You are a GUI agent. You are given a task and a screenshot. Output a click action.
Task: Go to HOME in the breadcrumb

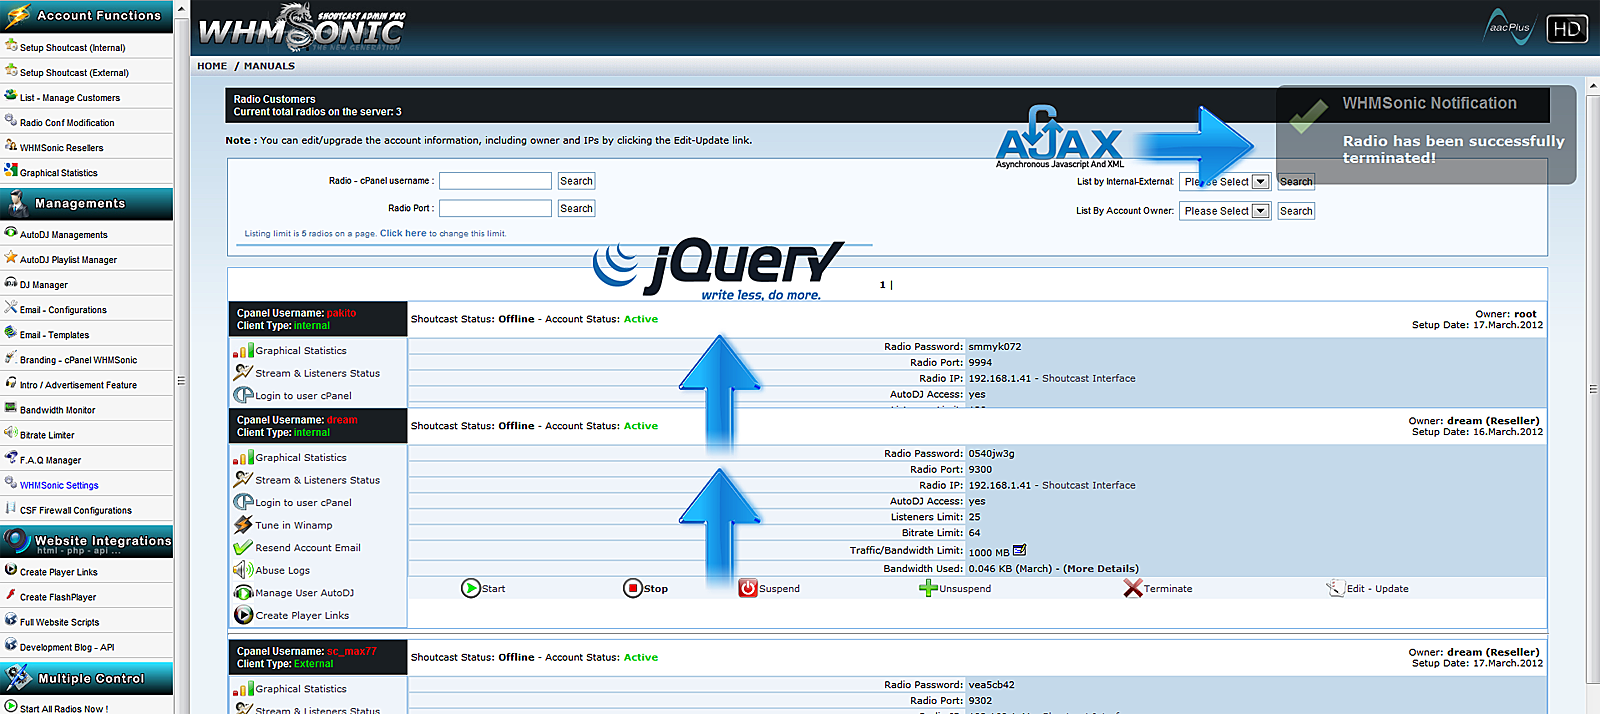click(x=212, y=66)
